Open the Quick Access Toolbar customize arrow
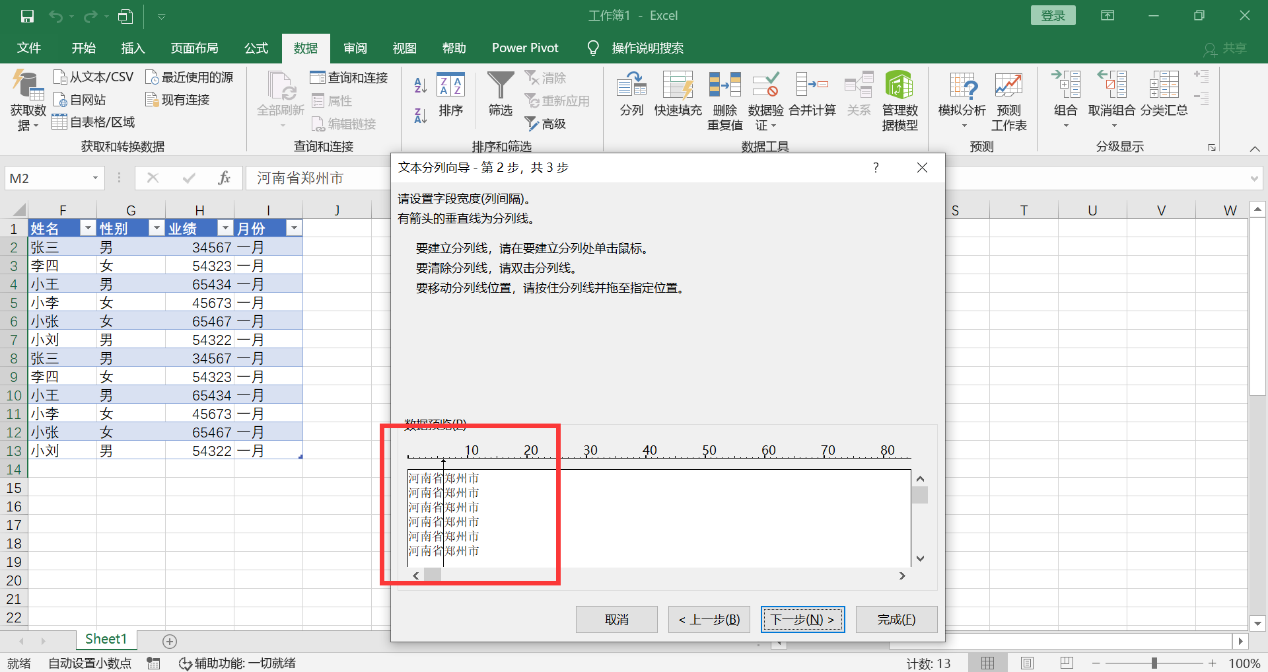Screen dimensions: 1268x672 point(161,16)
